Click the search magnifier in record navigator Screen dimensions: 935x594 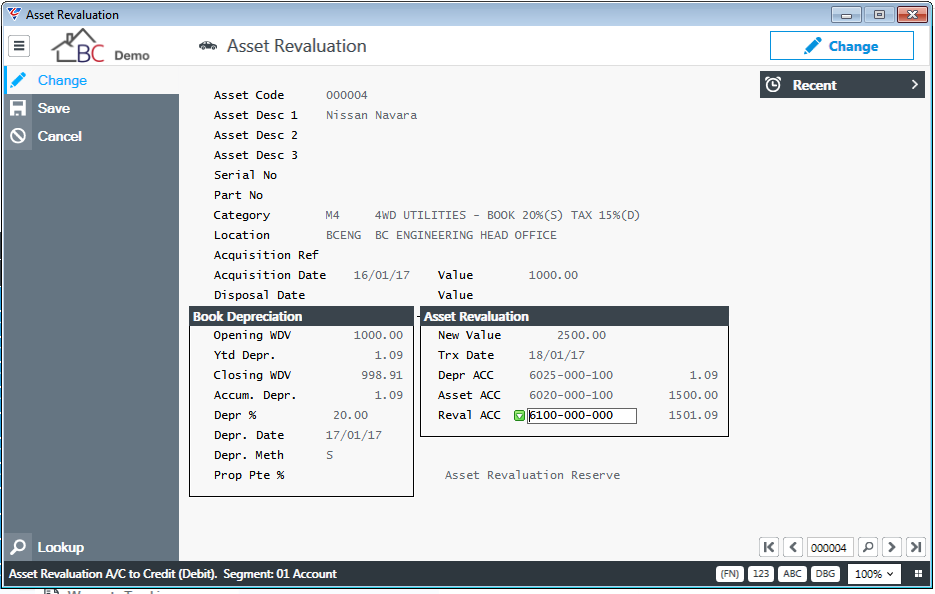(x=868, y=547)
